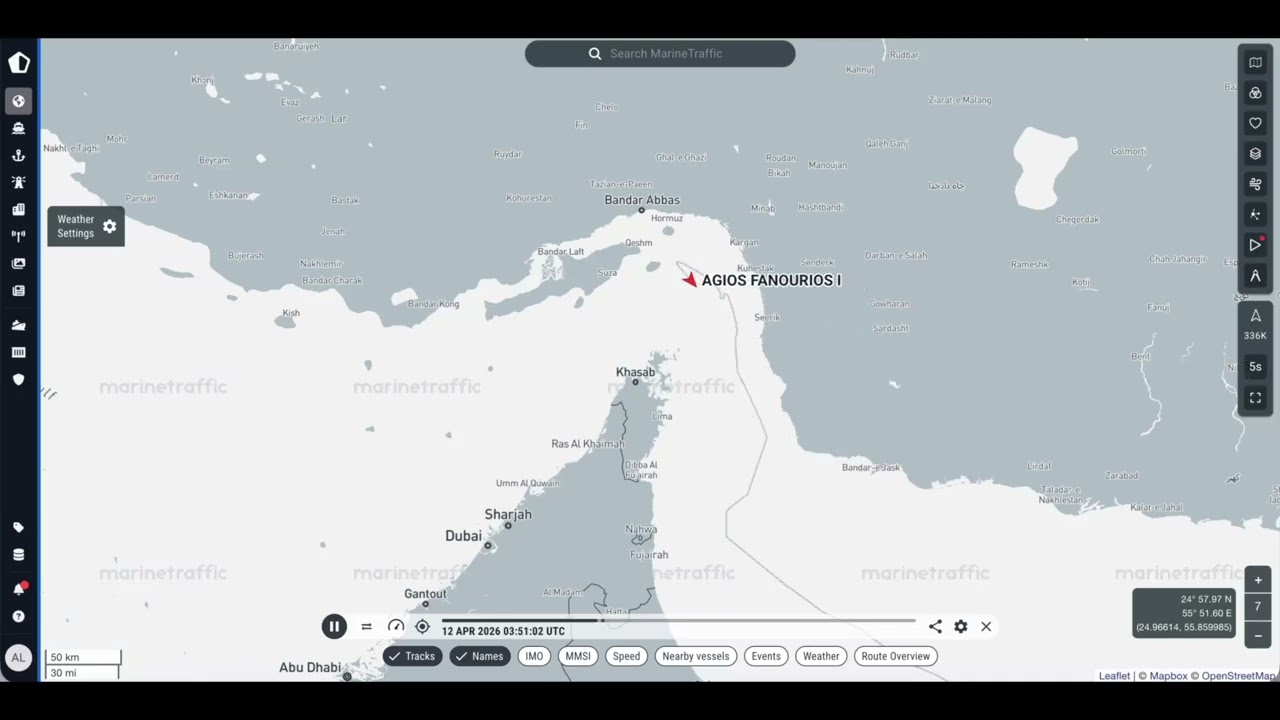Open the Leaflet attribution link
The width and height of the screenshot is (1280, 720).
tap(1114, 676)
